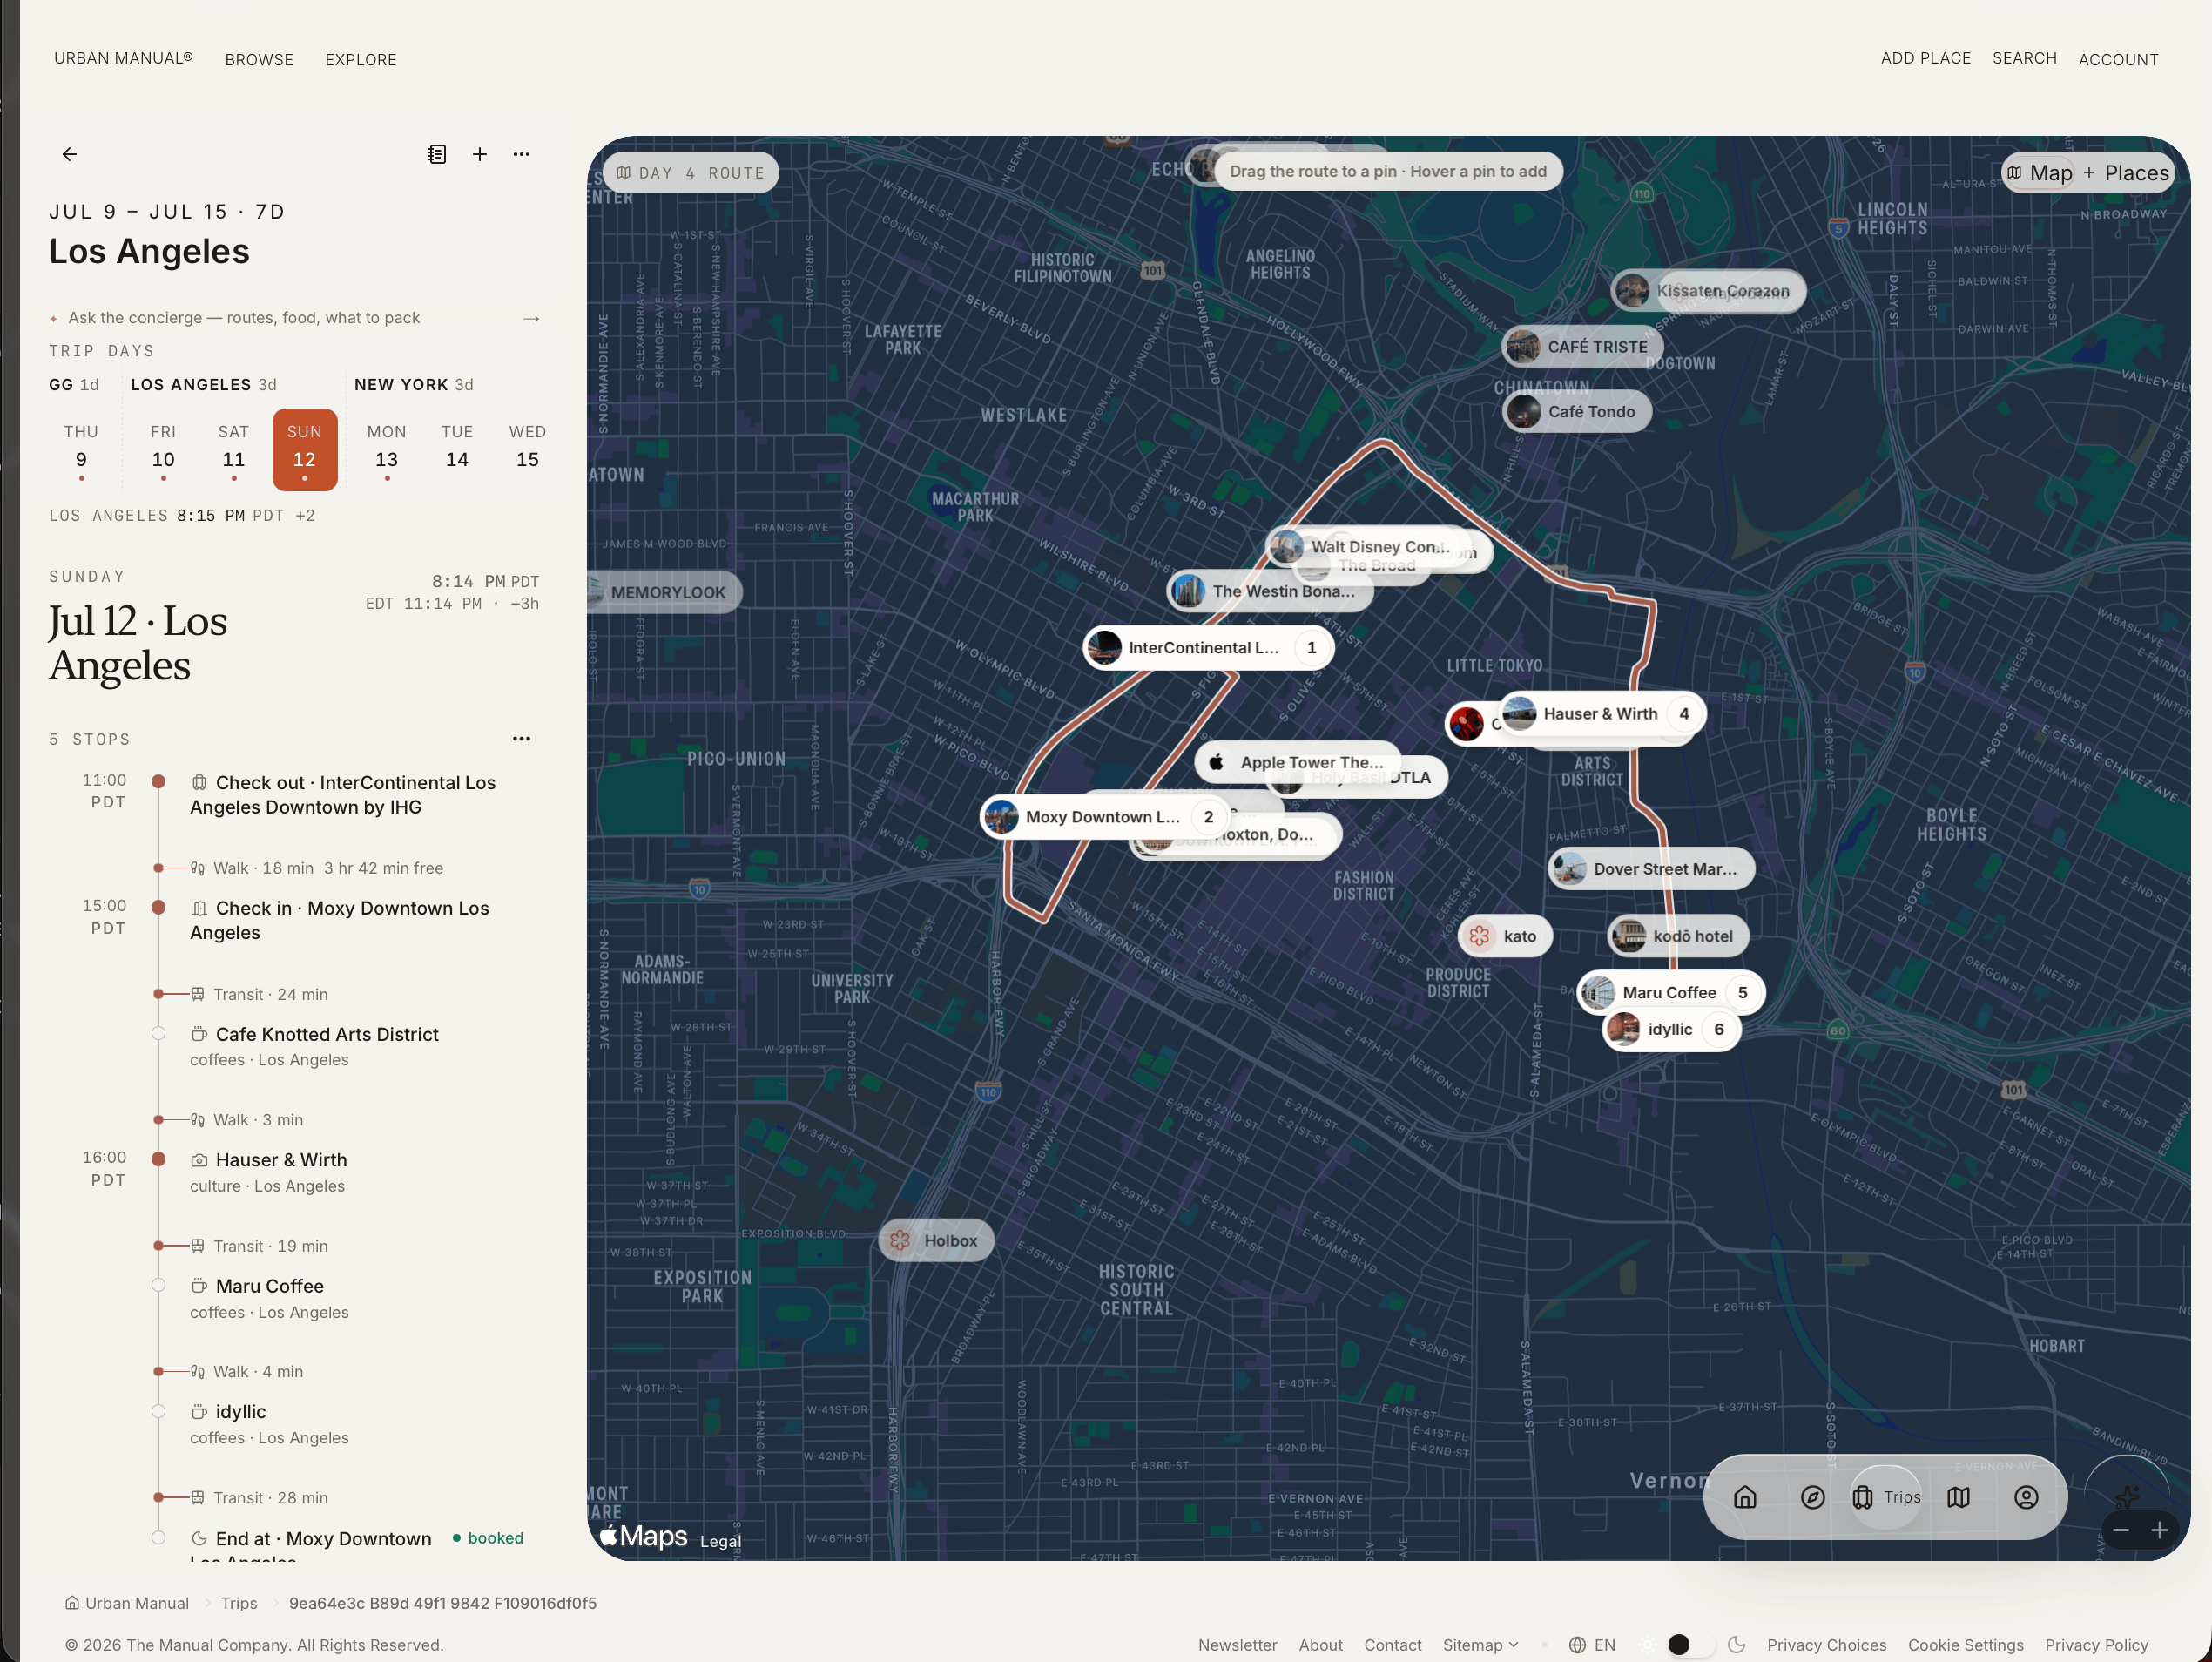Screen dimensions: 2212x1662
Task: Open the map icon in floating dock
Action: (x=1958, y=1497)
